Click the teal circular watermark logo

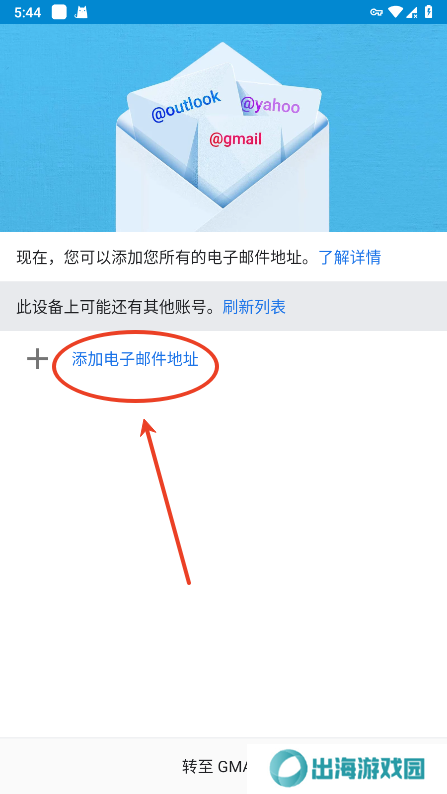[289, 768]
